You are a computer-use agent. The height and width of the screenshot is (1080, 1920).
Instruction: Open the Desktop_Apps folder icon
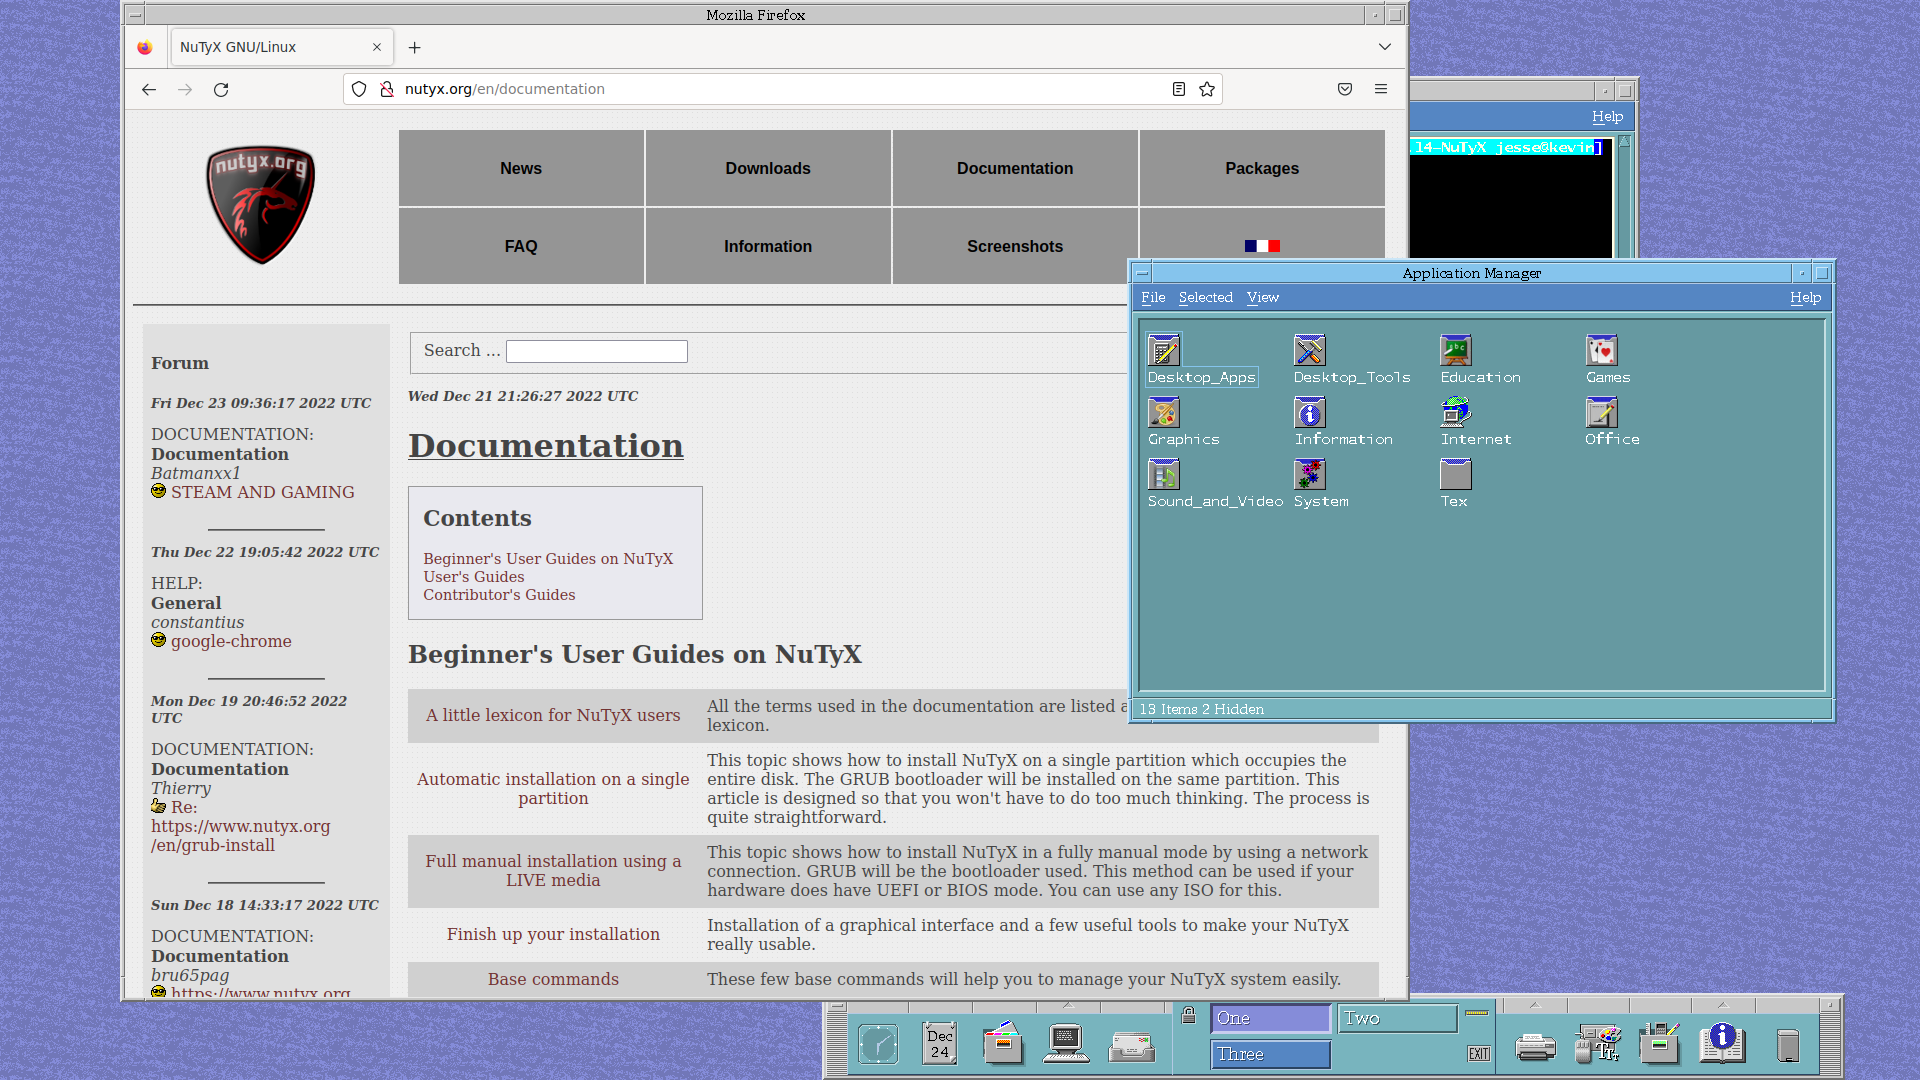click(1164, 350)
